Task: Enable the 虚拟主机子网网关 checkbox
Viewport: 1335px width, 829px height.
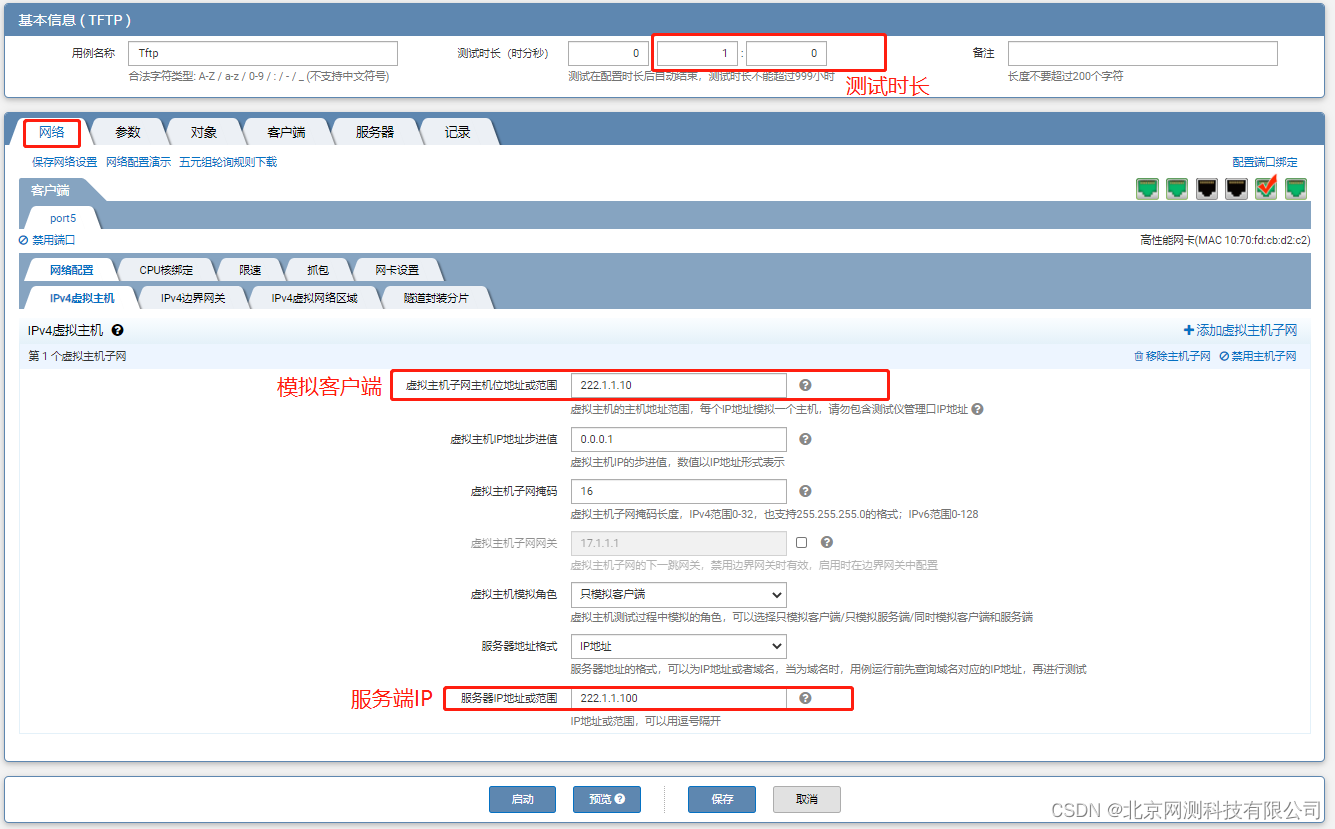Action: pos(801,543)
